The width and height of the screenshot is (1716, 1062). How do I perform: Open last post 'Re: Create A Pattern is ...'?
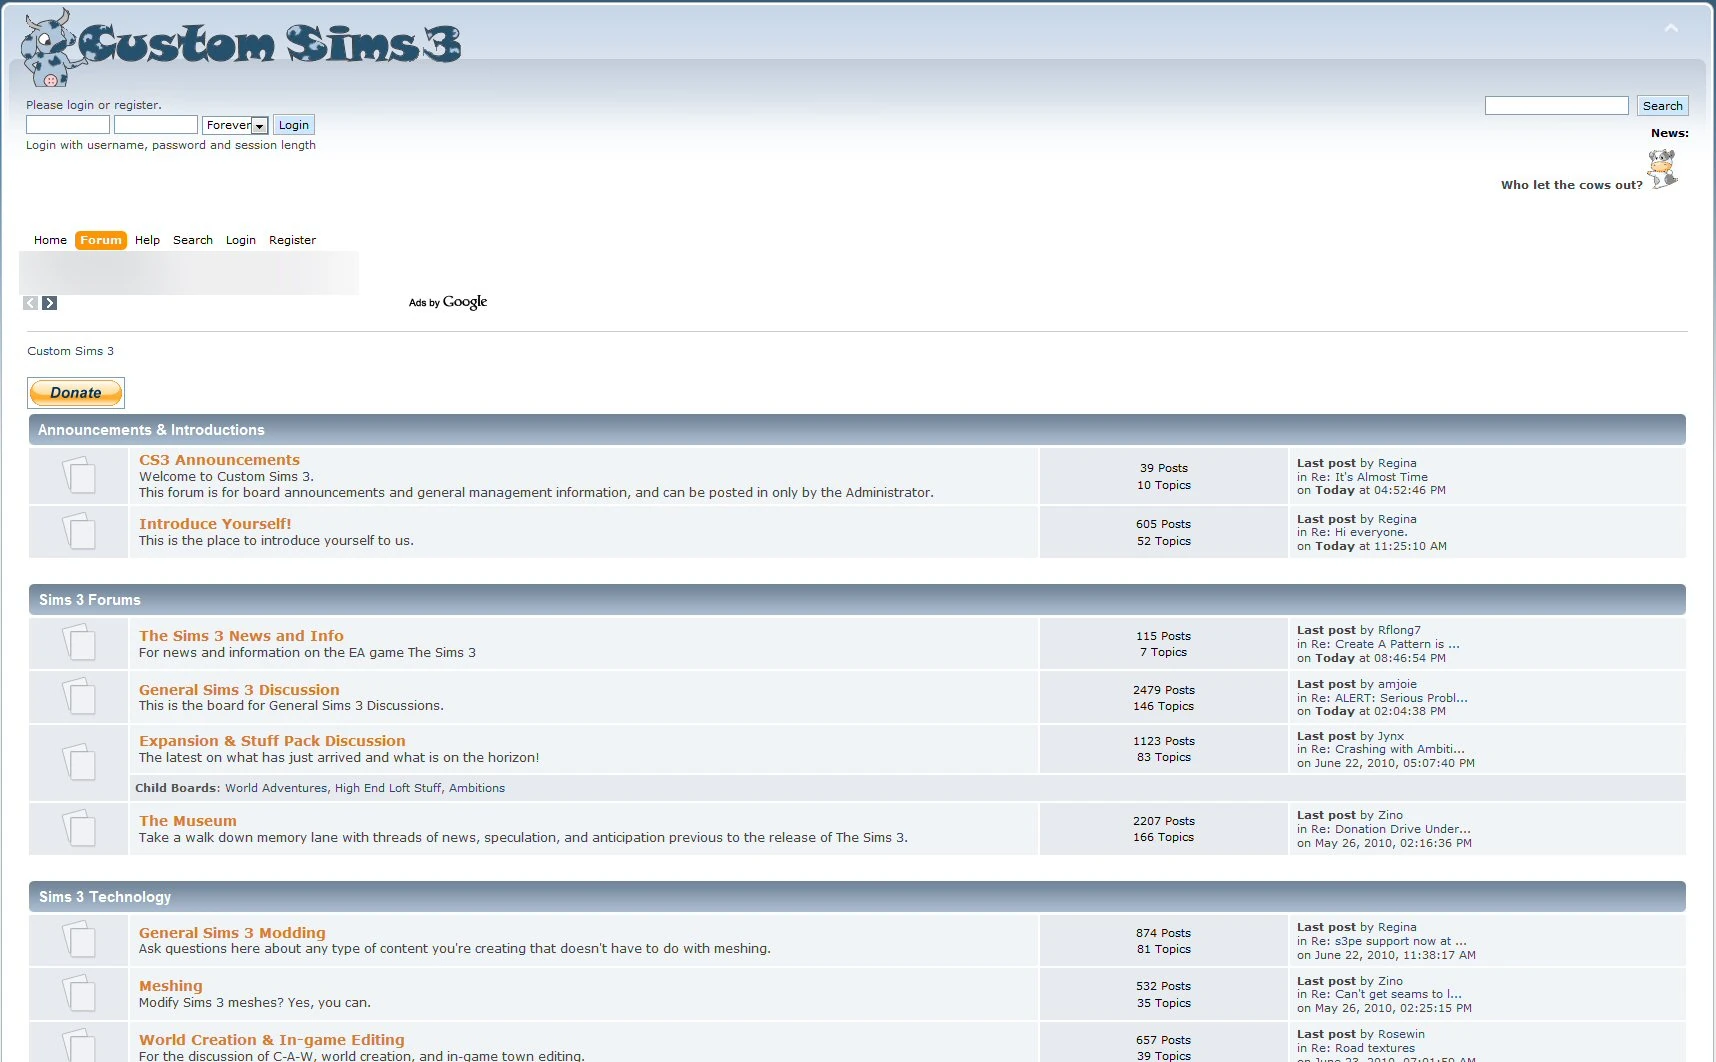click(1385, 644)
